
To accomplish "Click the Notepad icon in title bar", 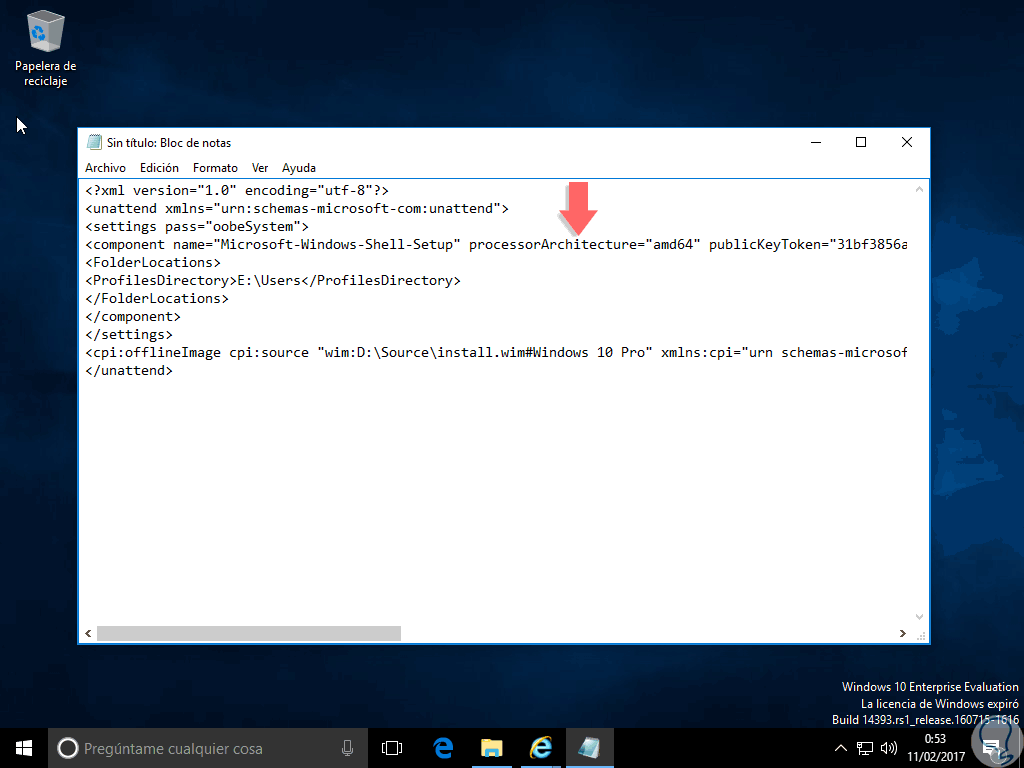I will [94, 142].
